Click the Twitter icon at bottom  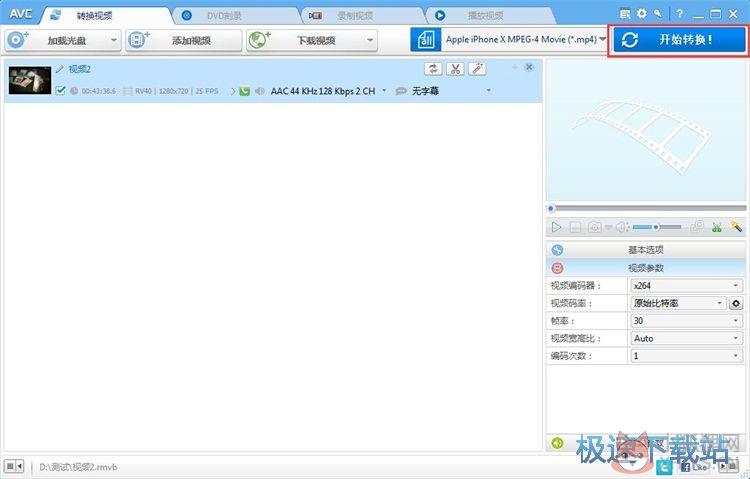(664, 467)
